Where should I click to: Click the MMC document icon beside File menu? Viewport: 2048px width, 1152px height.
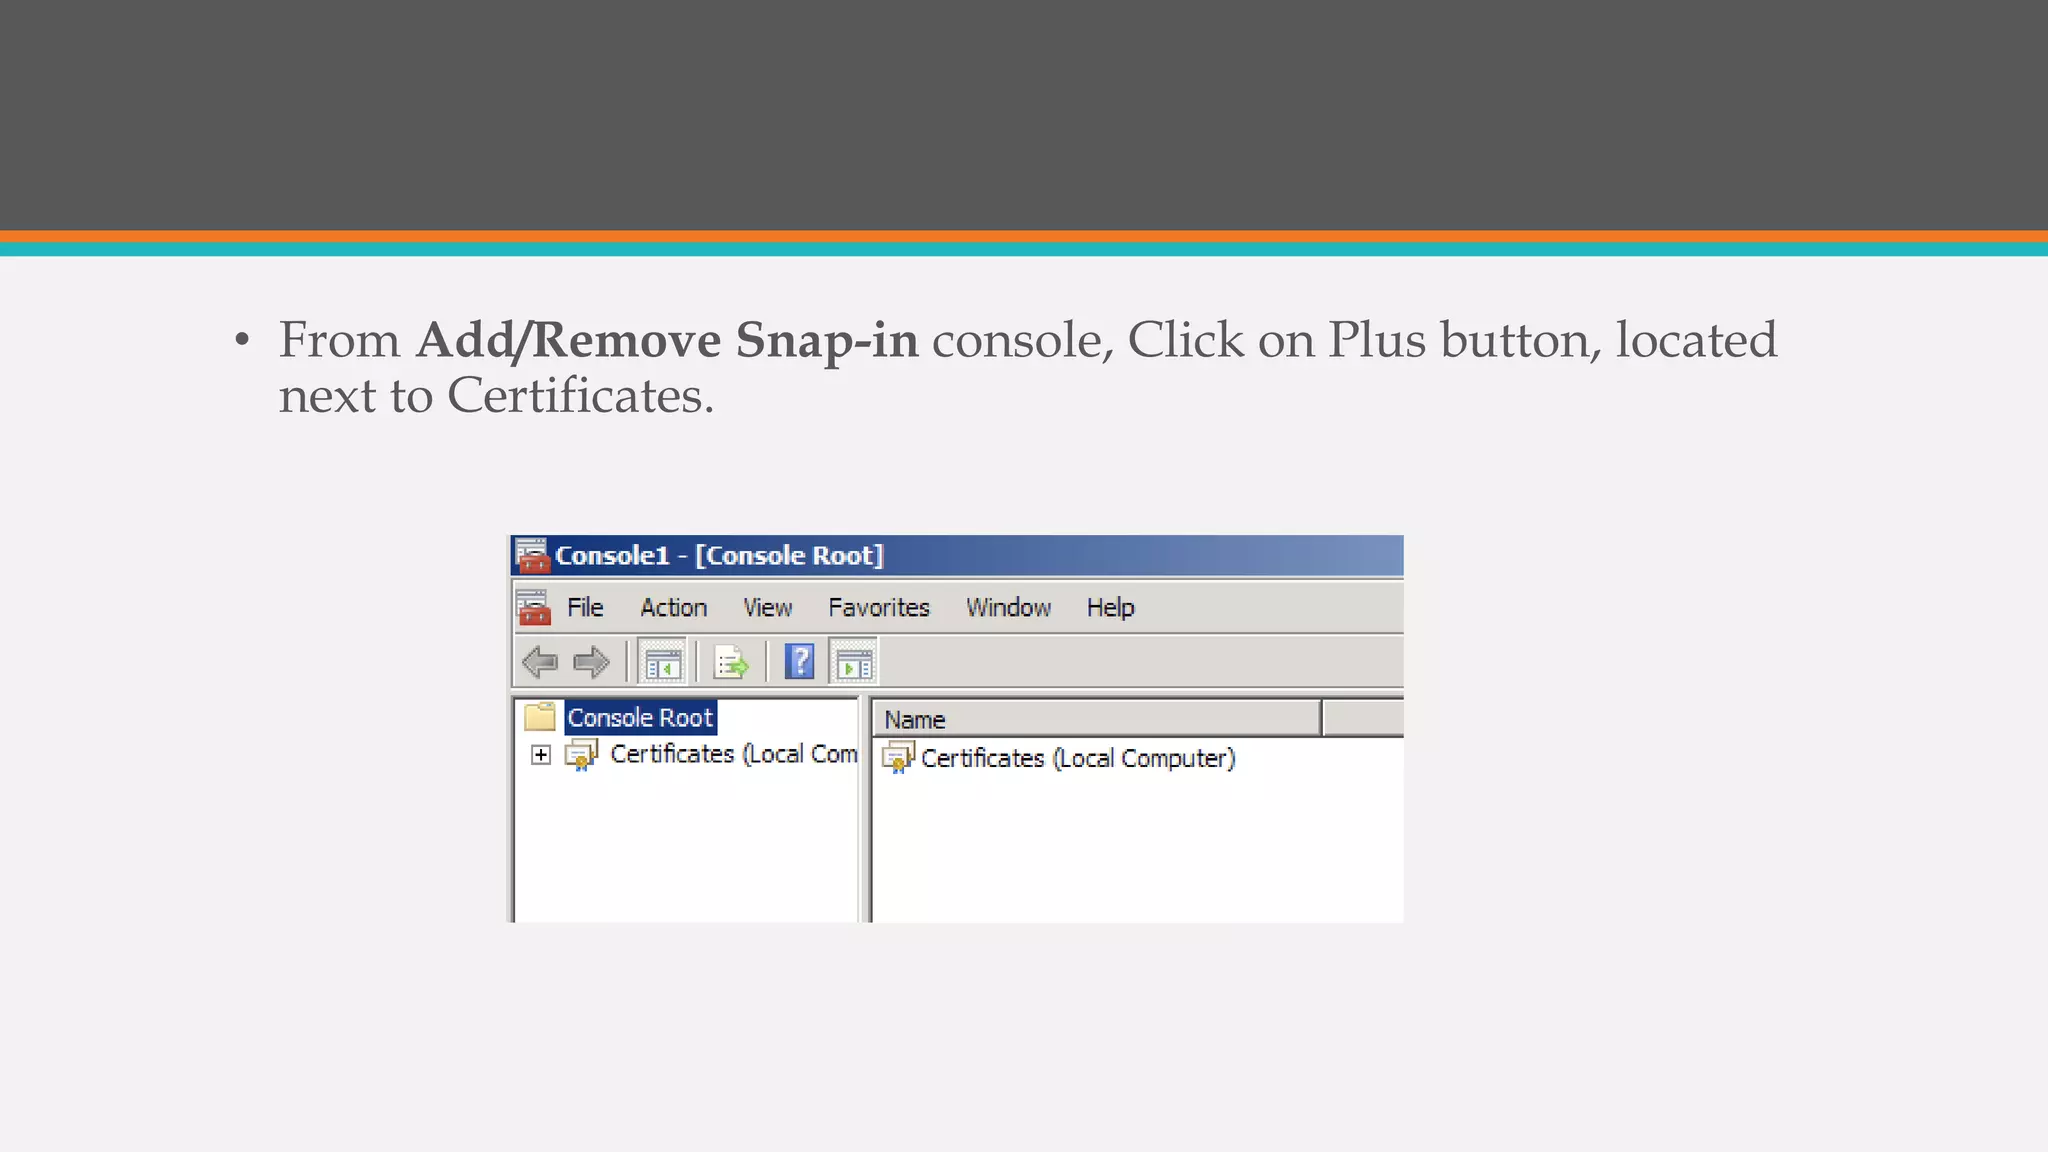[533, 607]
